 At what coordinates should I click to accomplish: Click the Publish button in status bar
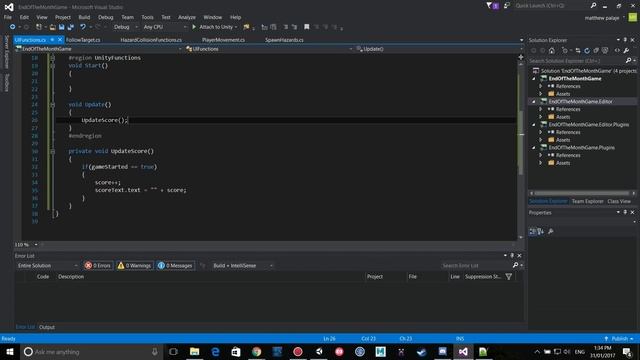(x=619, y=339)
